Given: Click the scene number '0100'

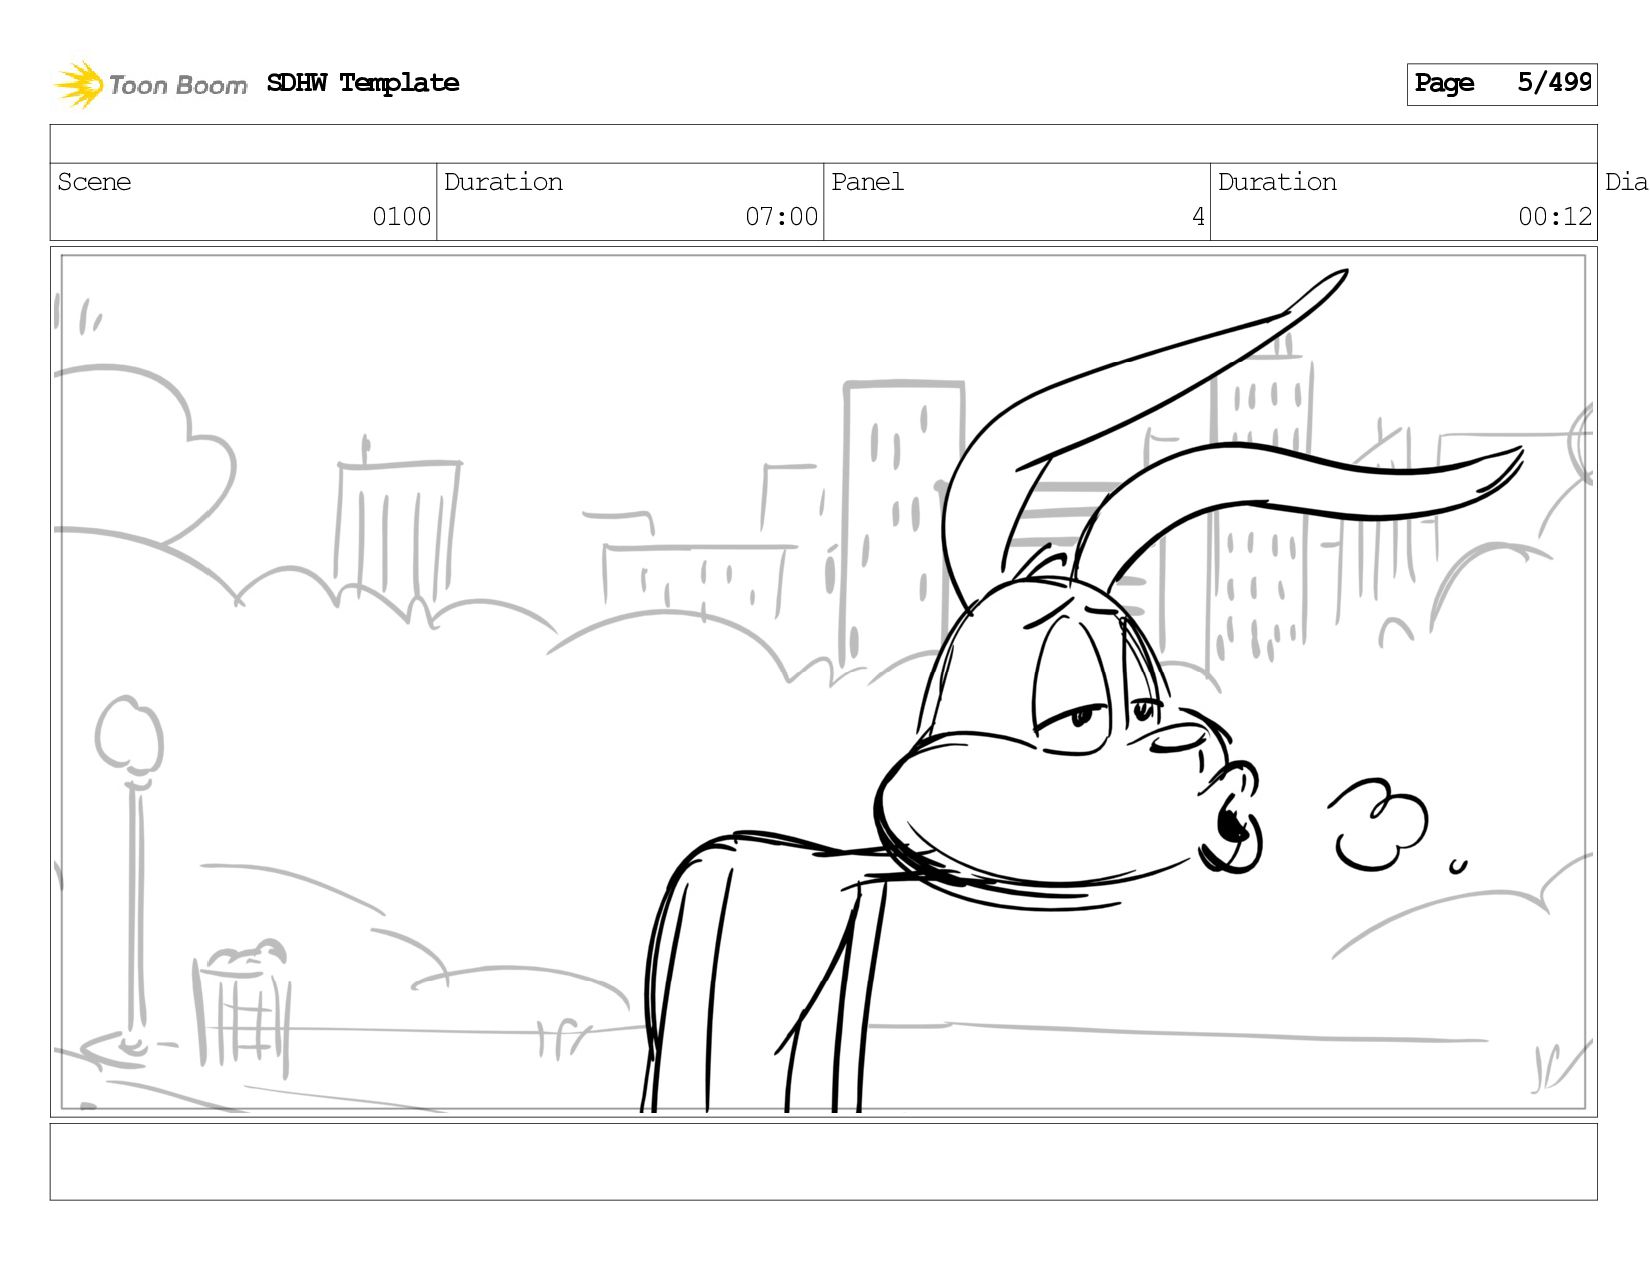Looking at the screenshot, I should point(401,217).
